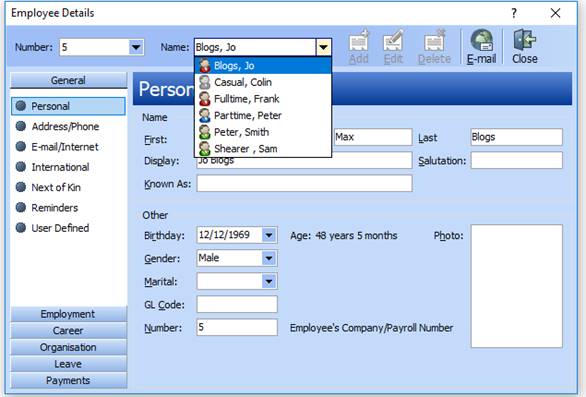Screen dimensions: 586x397
Task: Expand the Marital status dropdown
Action: [x=269, y=281]
